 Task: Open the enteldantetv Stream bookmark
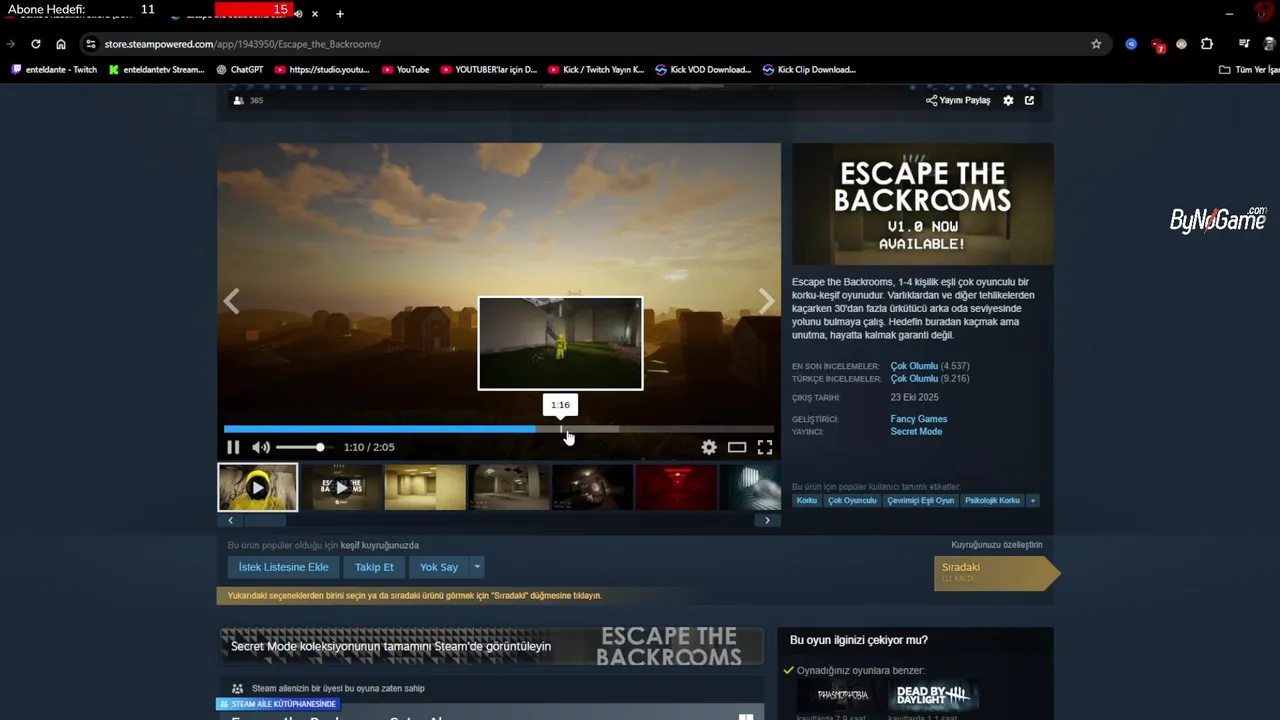pos(156,70)
